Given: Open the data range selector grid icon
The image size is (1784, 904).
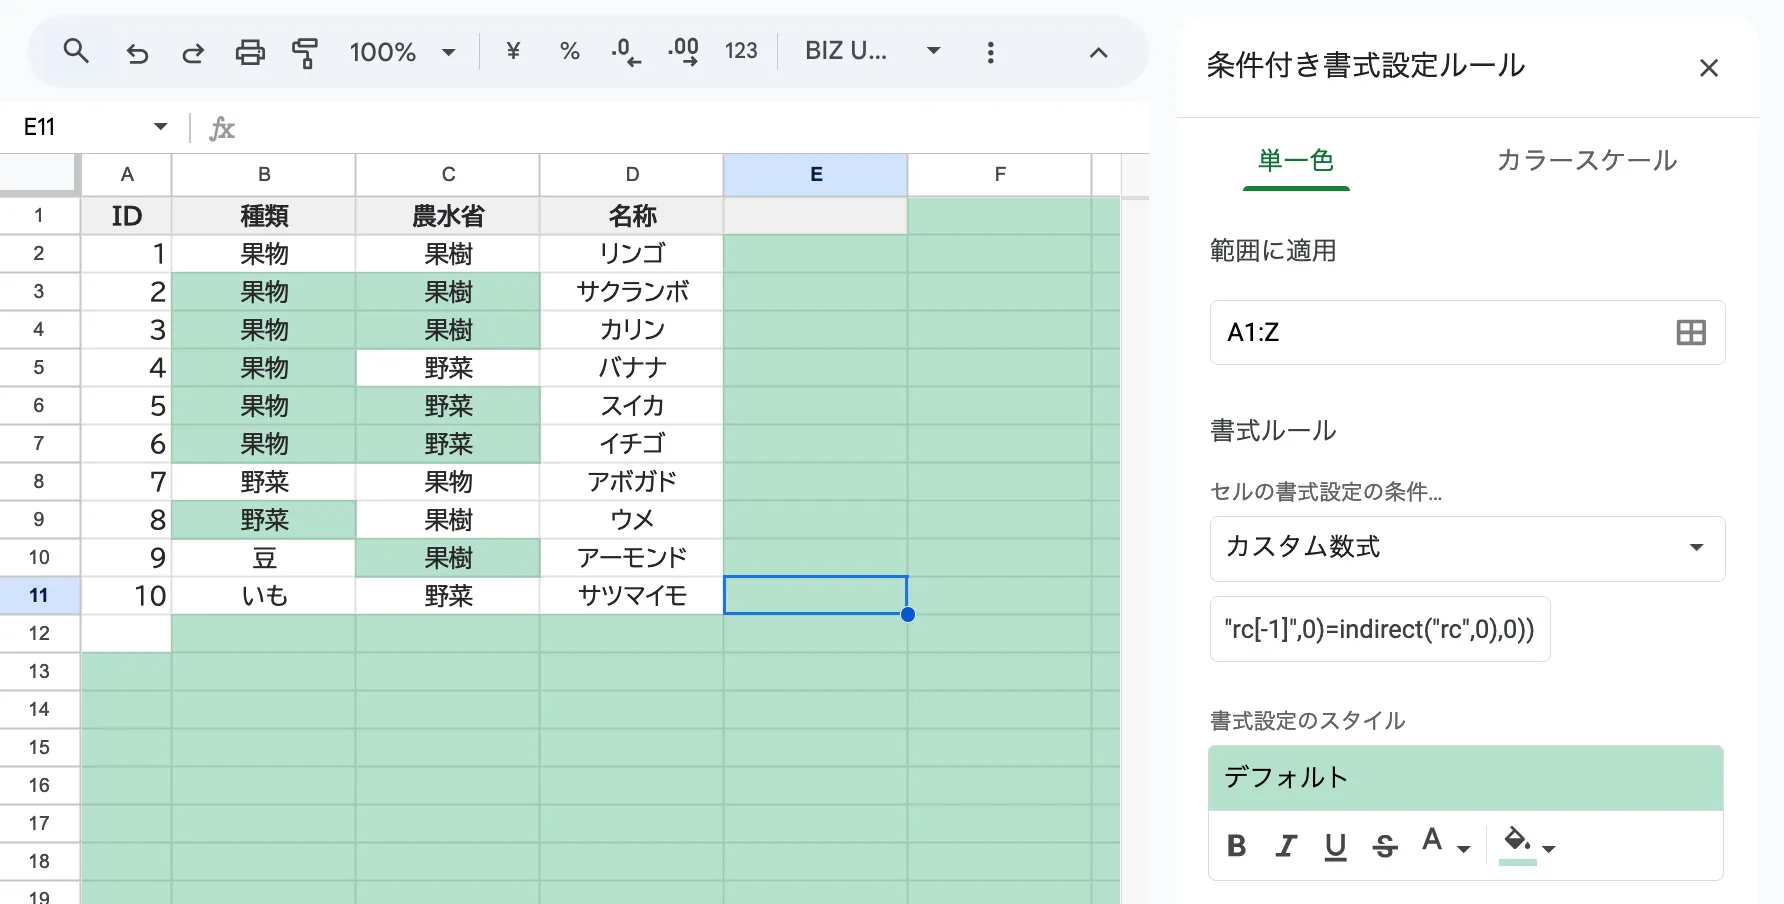Looking at the screenshot, I should 1690,333.
